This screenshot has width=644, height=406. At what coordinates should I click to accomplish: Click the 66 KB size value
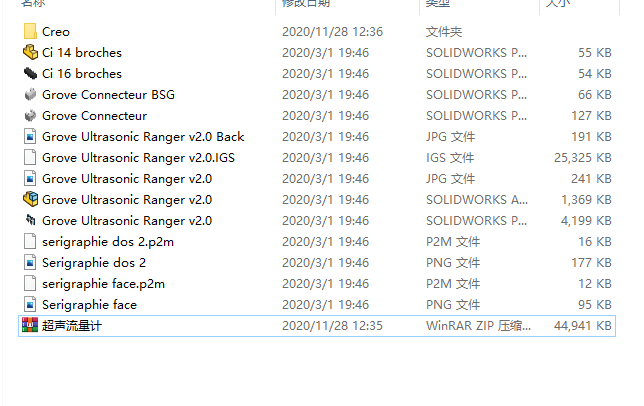pos(595,94)
